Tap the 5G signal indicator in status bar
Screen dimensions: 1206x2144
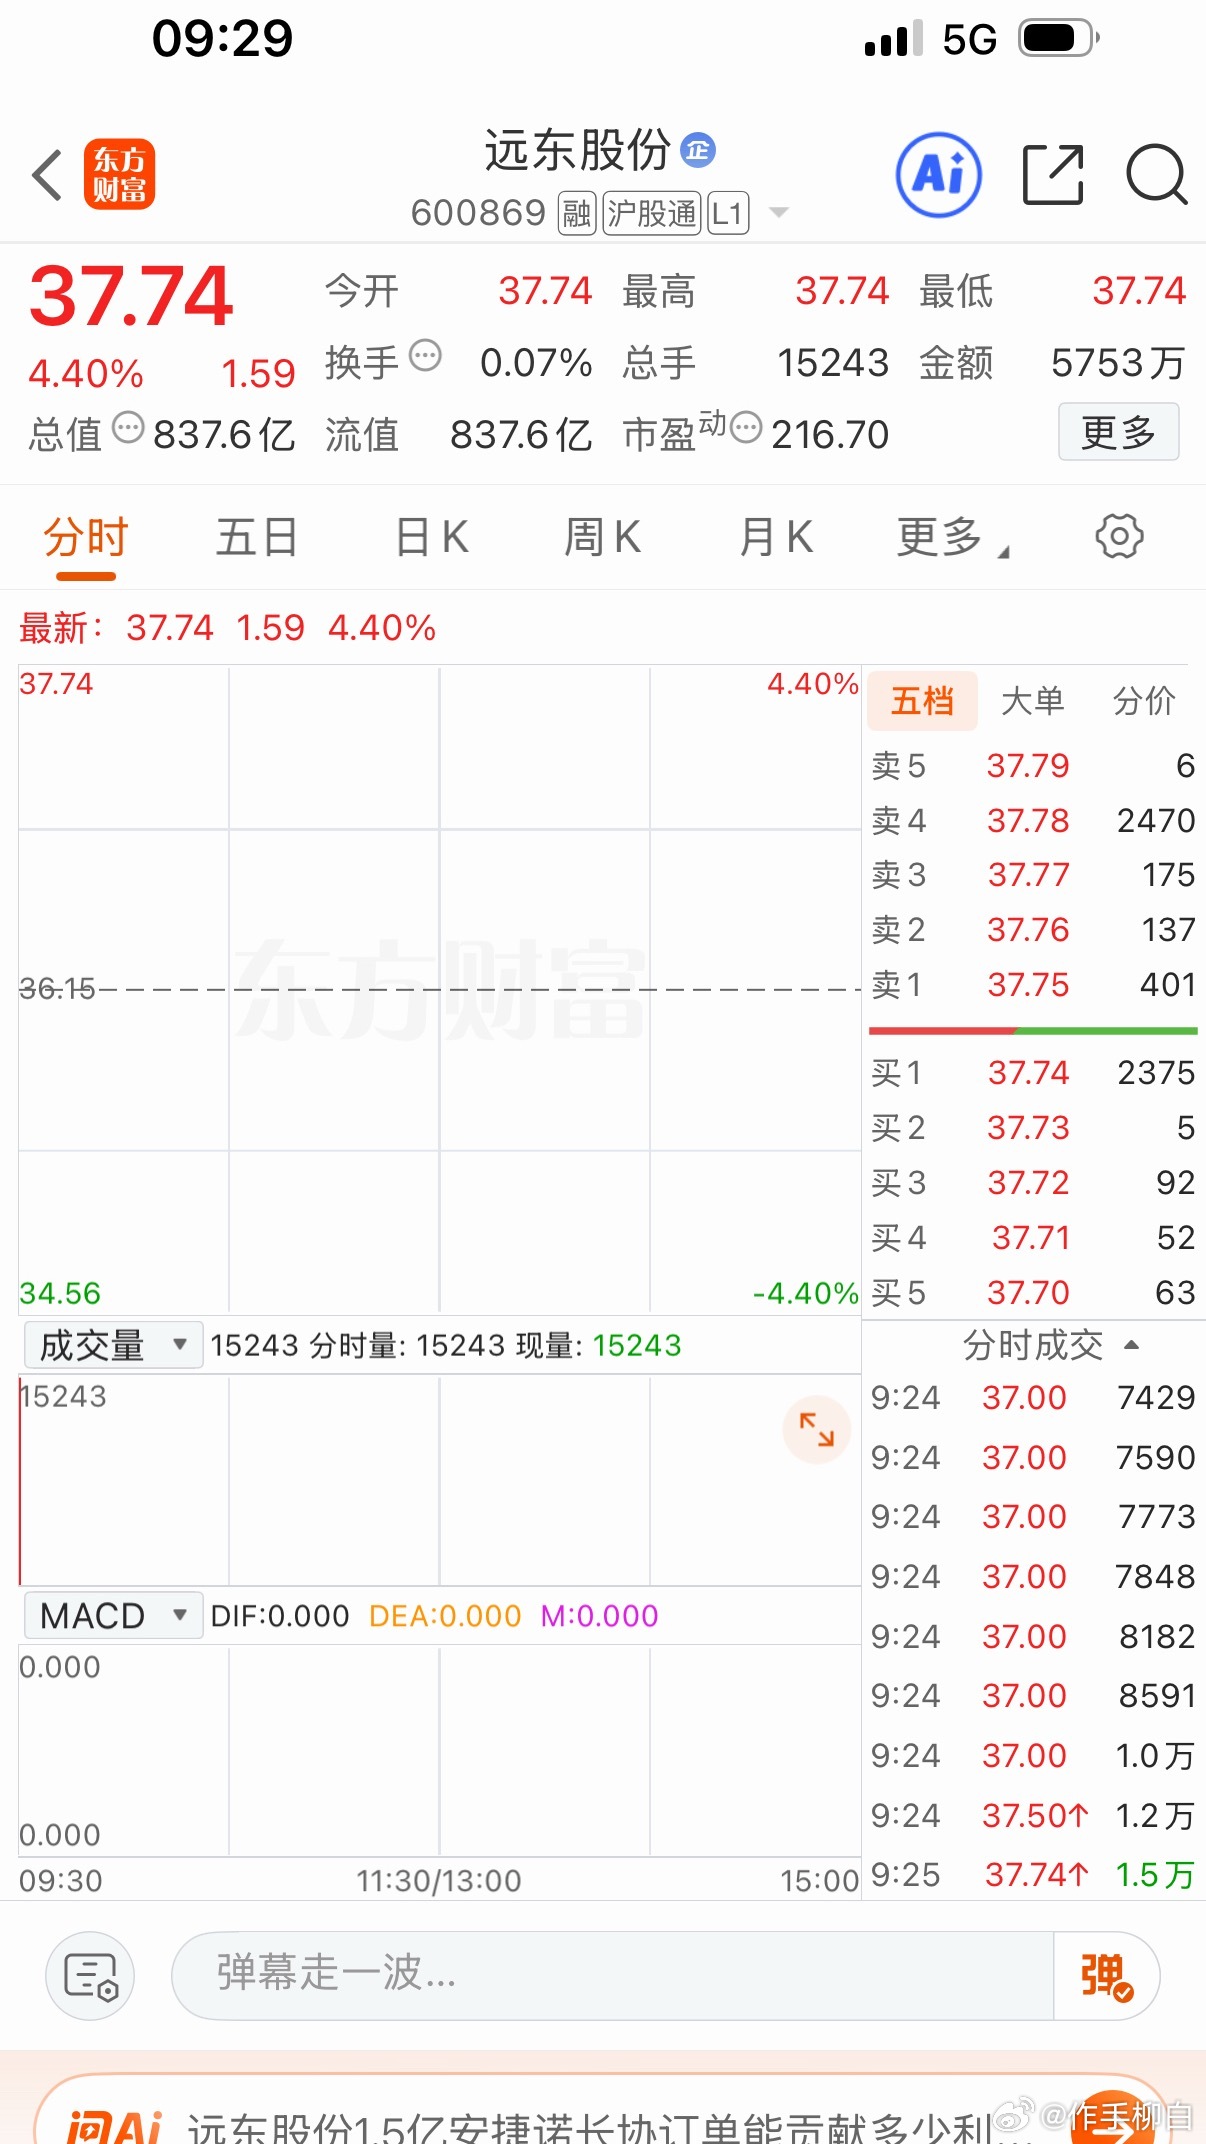(969, 40)
